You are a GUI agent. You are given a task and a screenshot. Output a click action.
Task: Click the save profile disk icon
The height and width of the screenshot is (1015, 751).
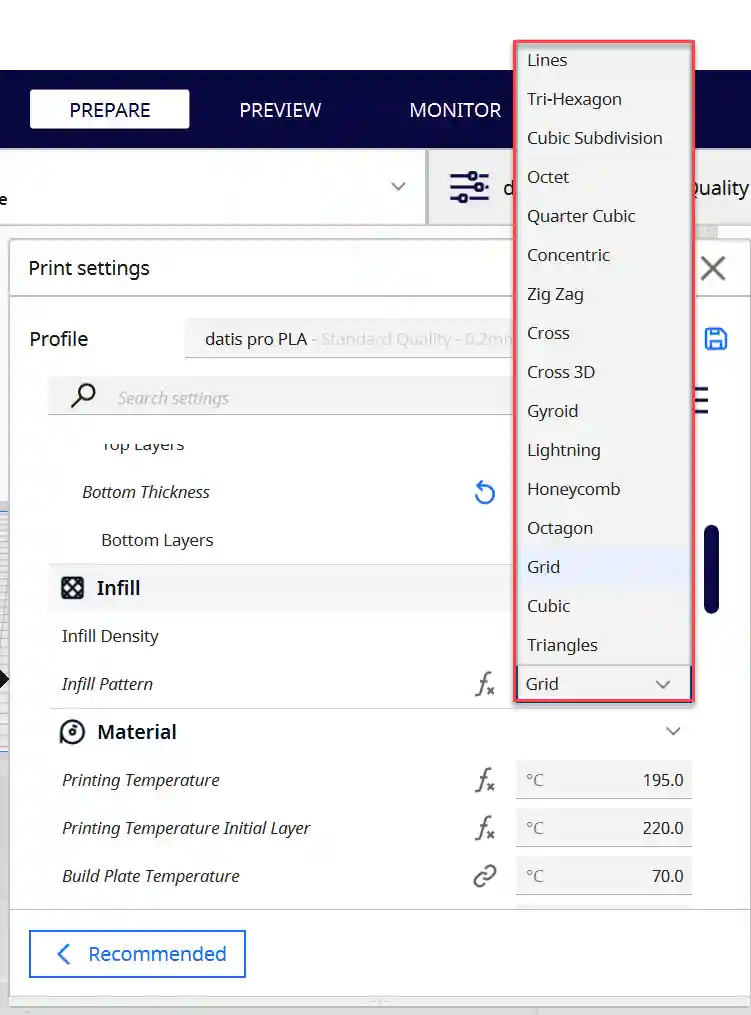click(x=715, y=339)
